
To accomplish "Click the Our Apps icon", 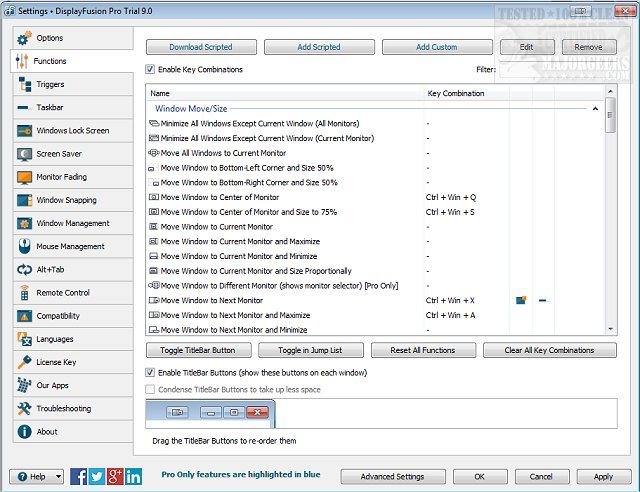I will coord(24,385).
